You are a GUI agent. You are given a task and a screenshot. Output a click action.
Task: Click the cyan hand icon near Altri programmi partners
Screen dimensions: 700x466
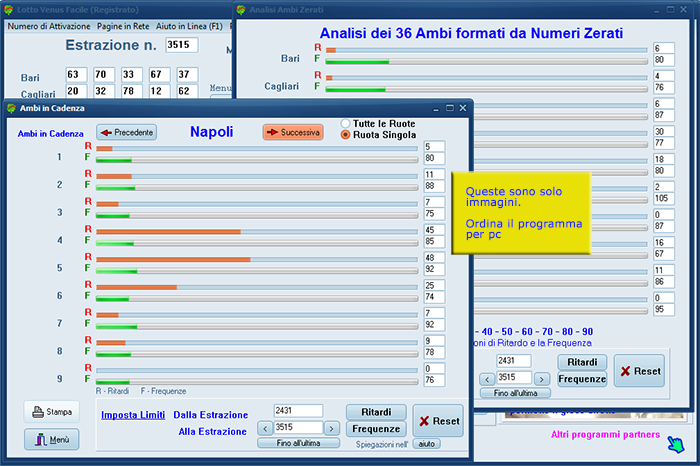click(x=675, y=444)
